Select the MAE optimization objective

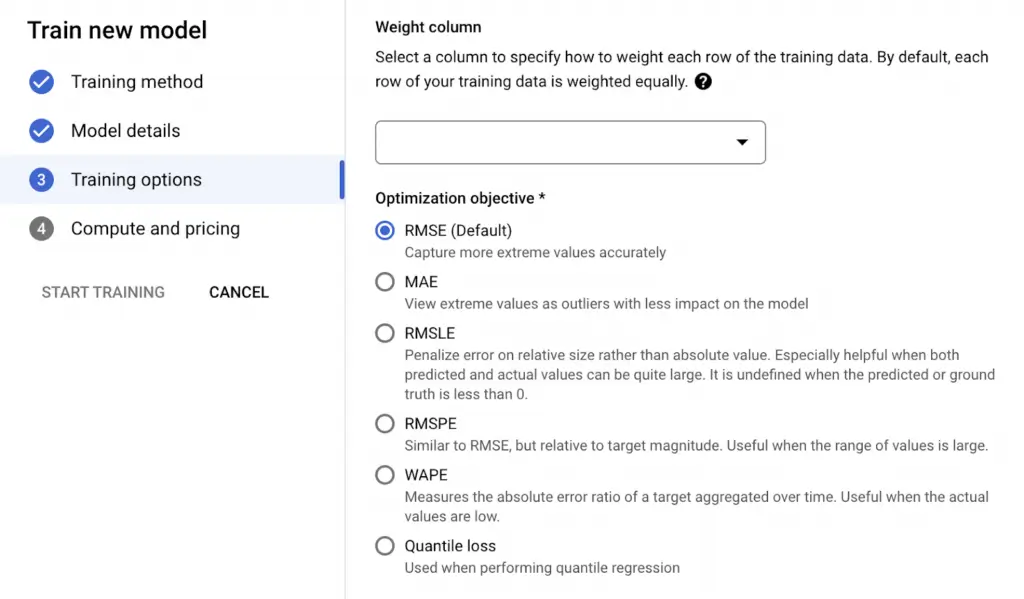(385, 282)
